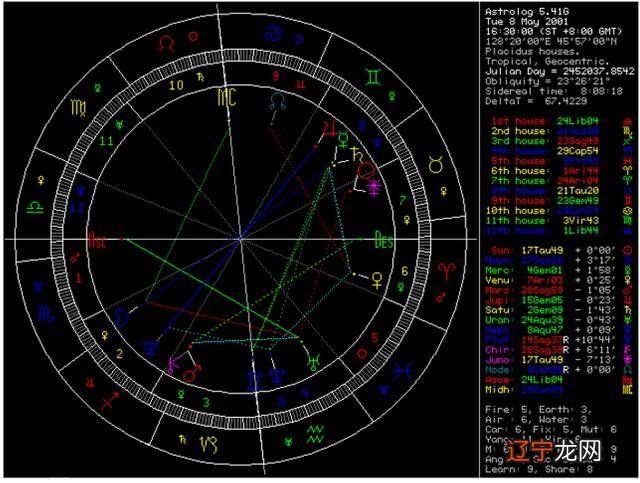Click the 'Juno: 17Tau49' position value
The height and width of the screenshot is (483, 640).
click(x=542, y=360)
